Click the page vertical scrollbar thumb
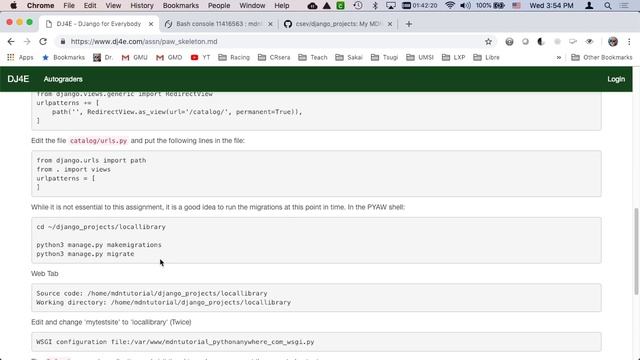Viewport: 640px width, 360px height. pyautogui.click(x=636, y=251)
